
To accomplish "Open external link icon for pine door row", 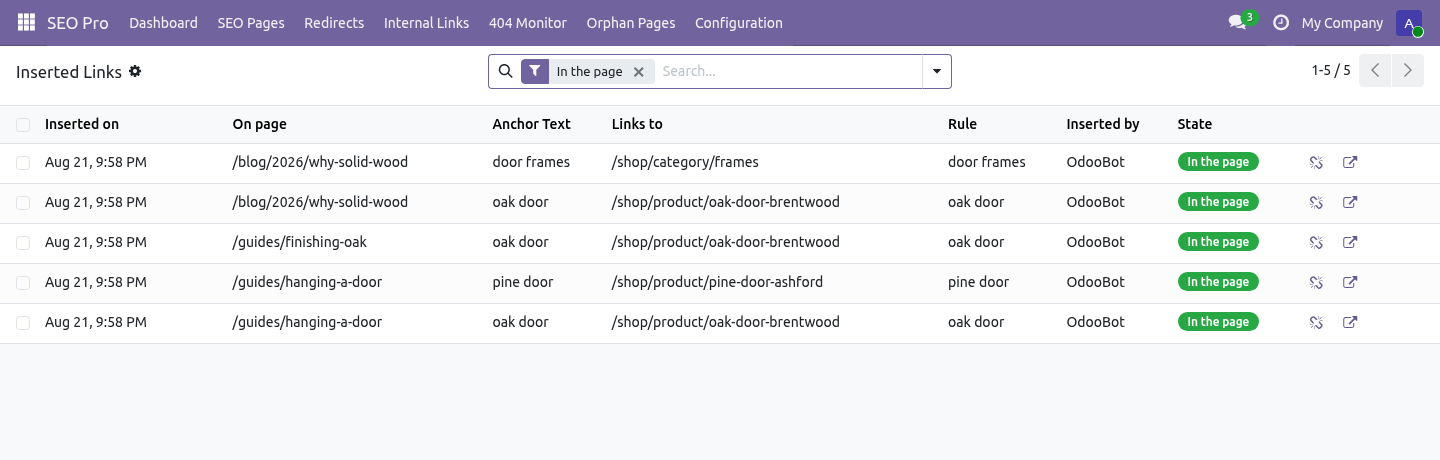I will coord(1350,282).
